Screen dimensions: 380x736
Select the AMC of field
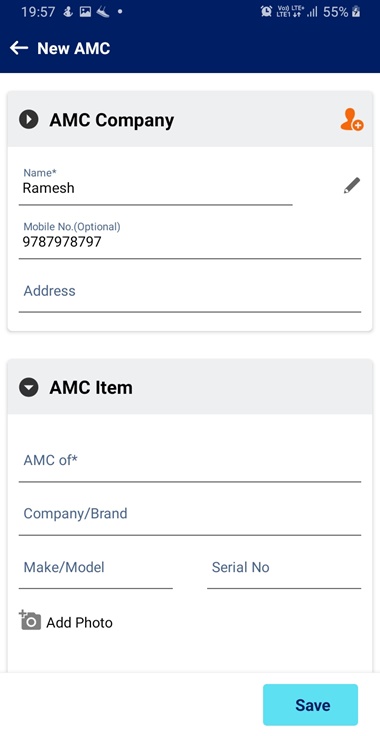(190, 462)
